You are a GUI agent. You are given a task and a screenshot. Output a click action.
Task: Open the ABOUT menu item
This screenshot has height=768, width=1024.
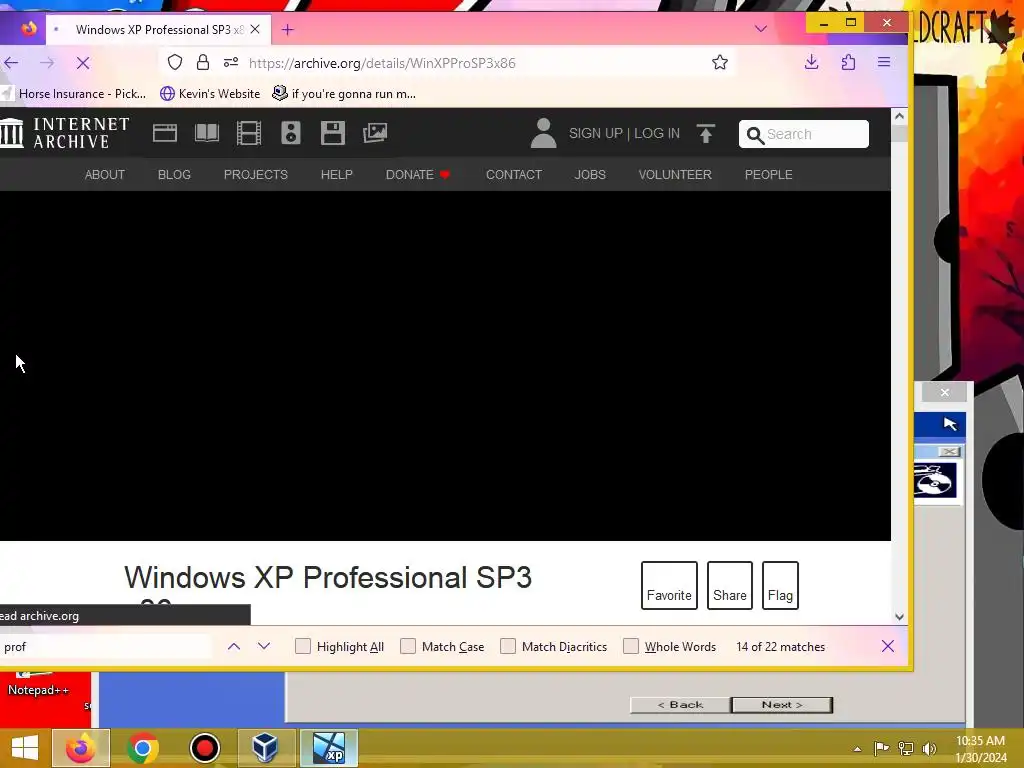[104, 174]
